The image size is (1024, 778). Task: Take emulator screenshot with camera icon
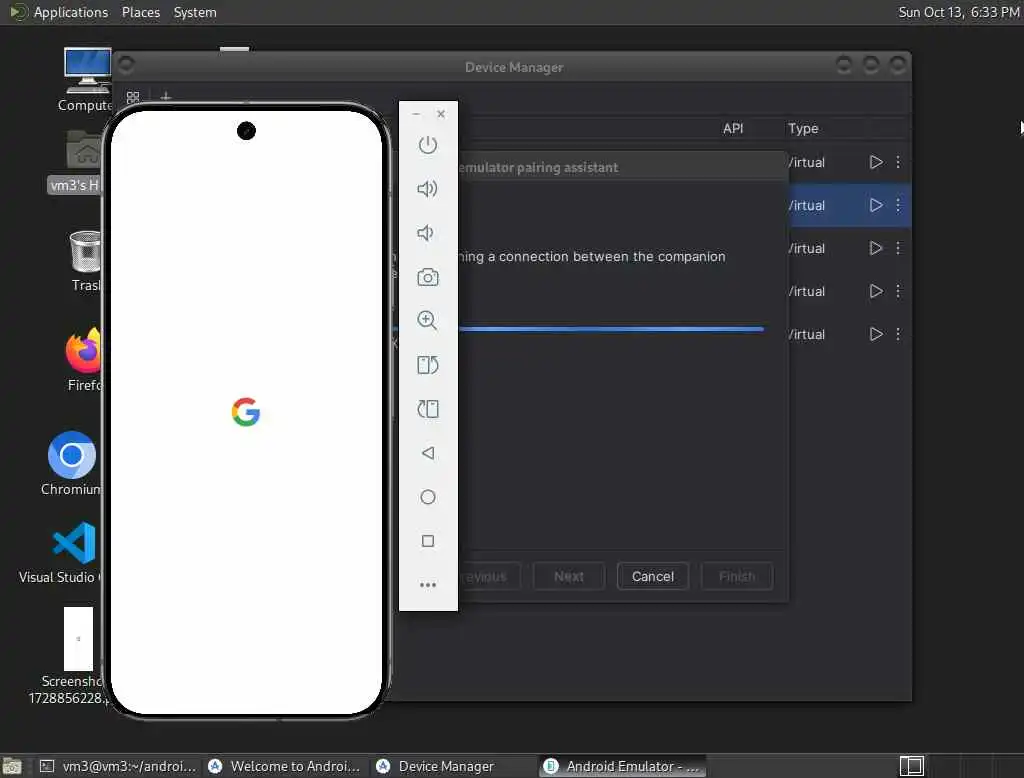(428, 277)
